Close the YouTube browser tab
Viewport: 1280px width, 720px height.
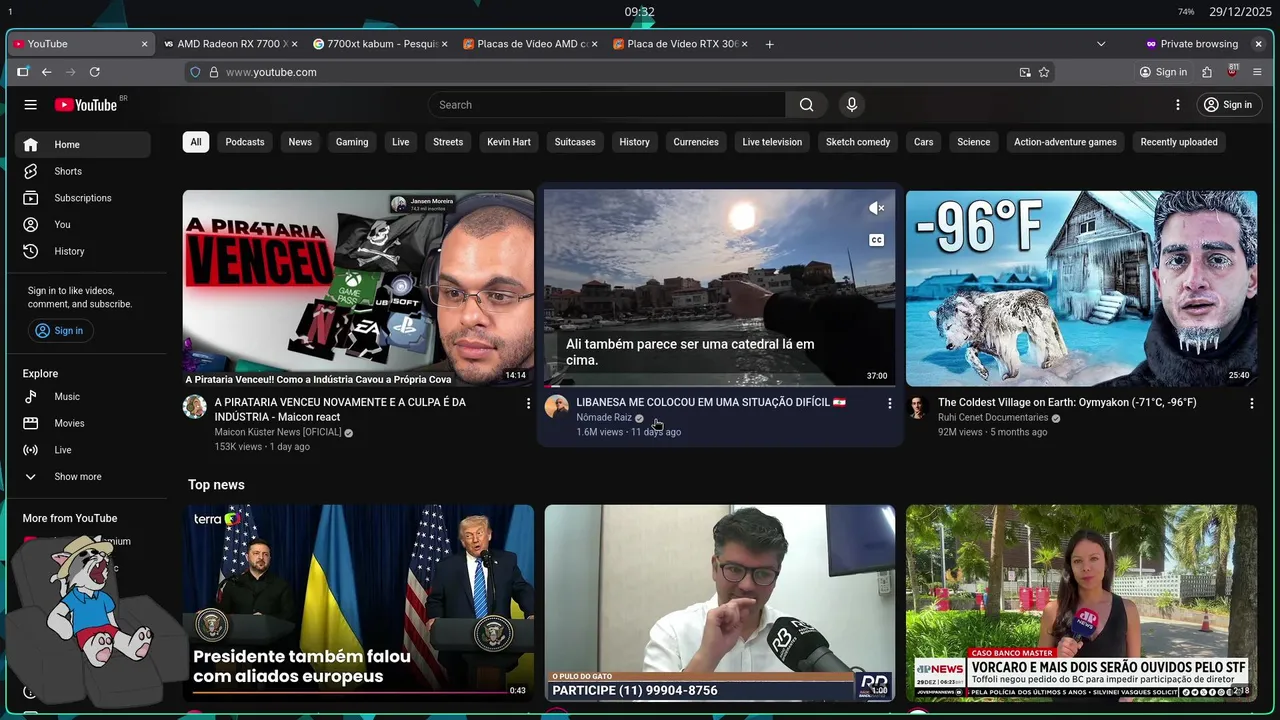[144, 44]
